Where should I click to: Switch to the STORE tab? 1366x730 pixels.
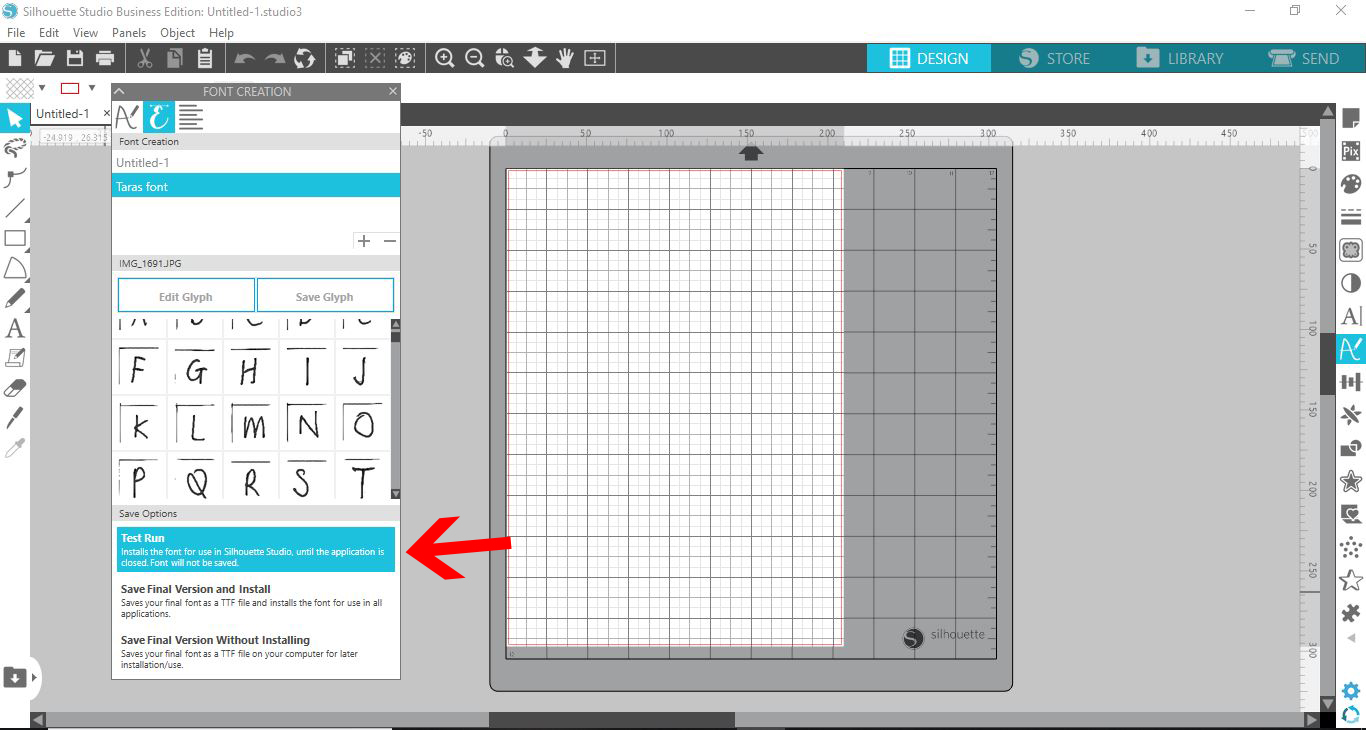pyautogui.click(x=1054, y=58)
